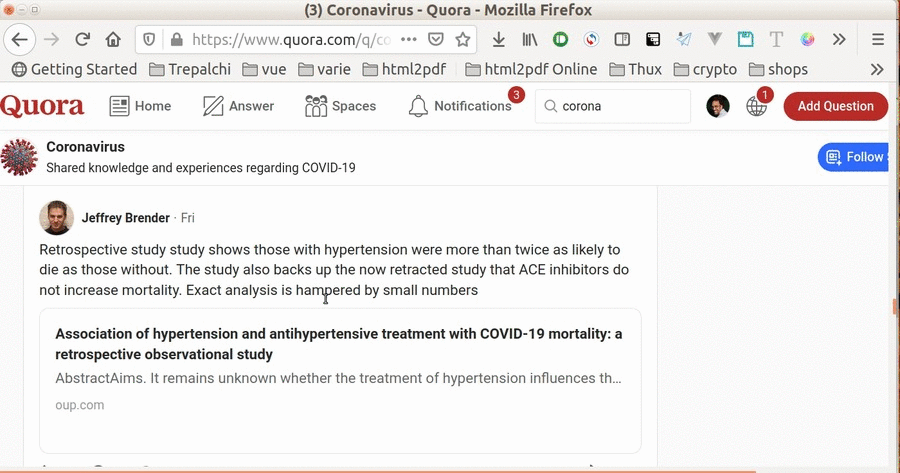Open language globe icon
This screenshot has height=473, width=900.
point(757,106)
